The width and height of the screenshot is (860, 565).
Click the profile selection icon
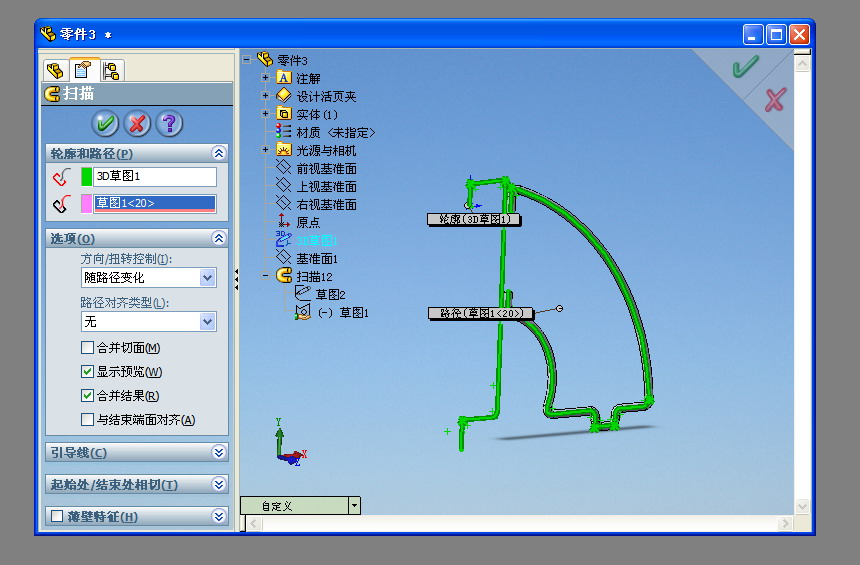pyautogui.click(x=62, y=177)
